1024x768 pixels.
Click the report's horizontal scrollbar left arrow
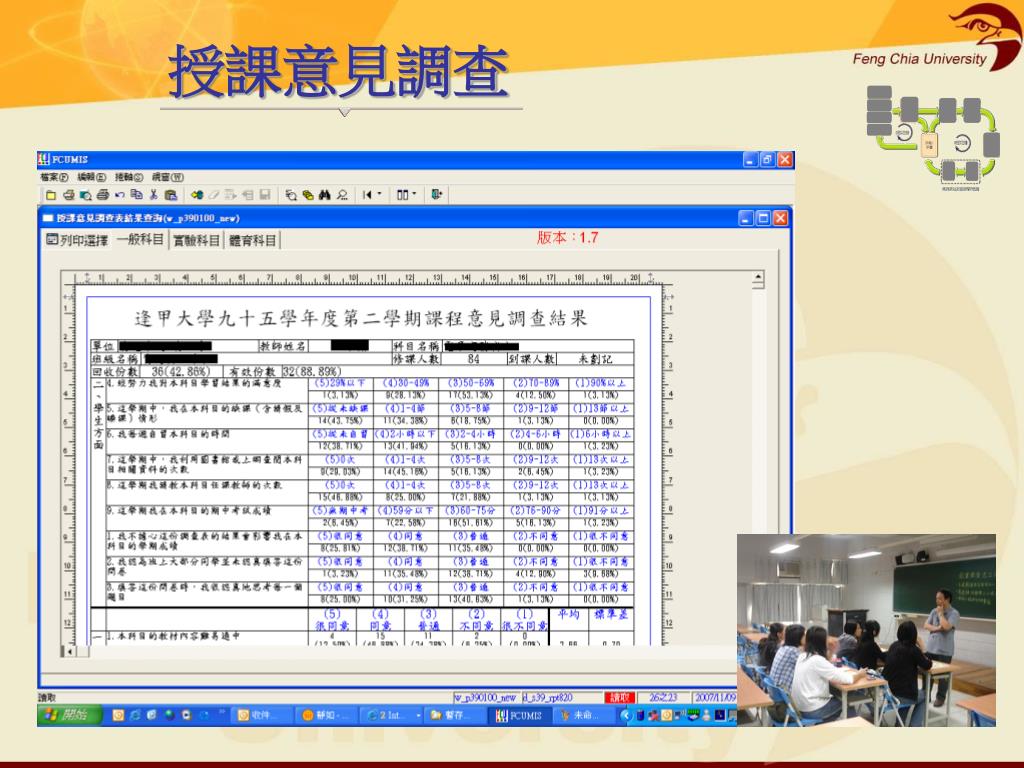pos(70,651)
